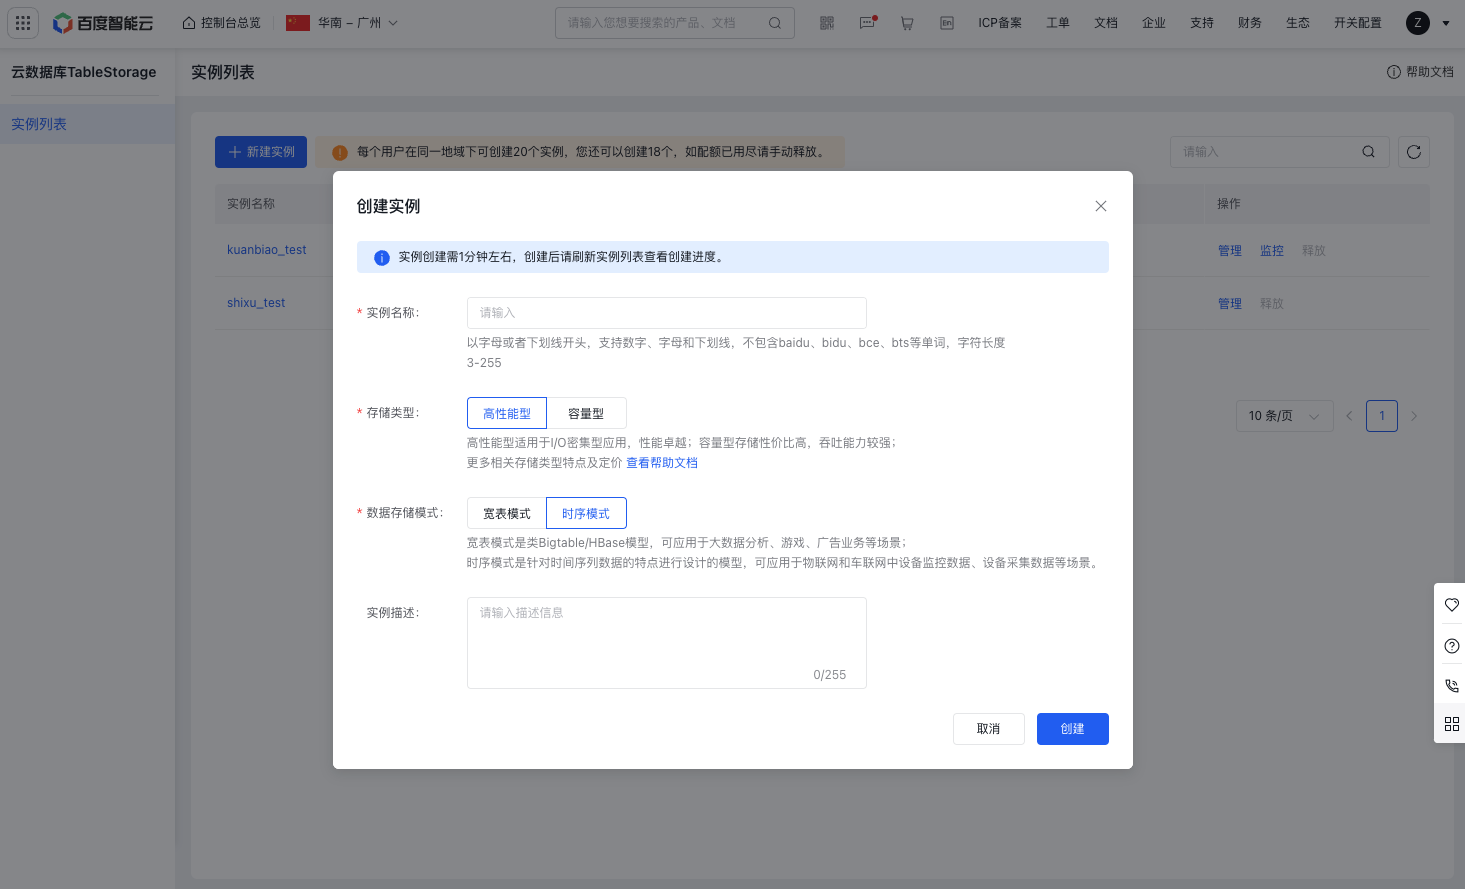Go to the previous page arrow
This screenshot has width=1465, height=889.
(x=1349, y=416)
